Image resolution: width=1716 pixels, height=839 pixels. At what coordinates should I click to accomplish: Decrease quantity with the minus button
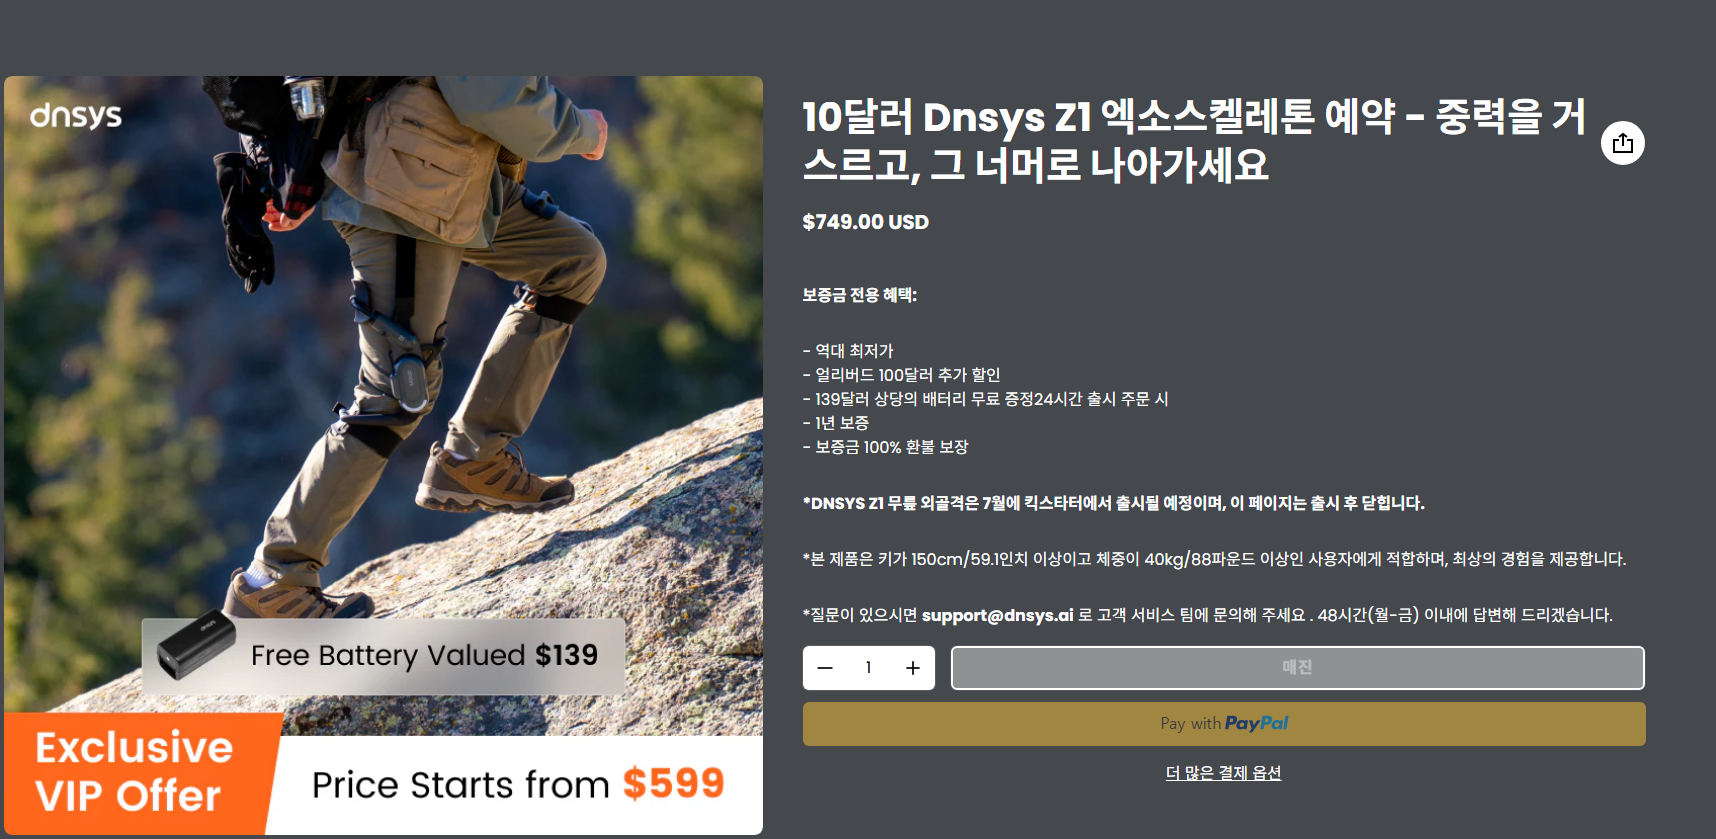point(825,668)
